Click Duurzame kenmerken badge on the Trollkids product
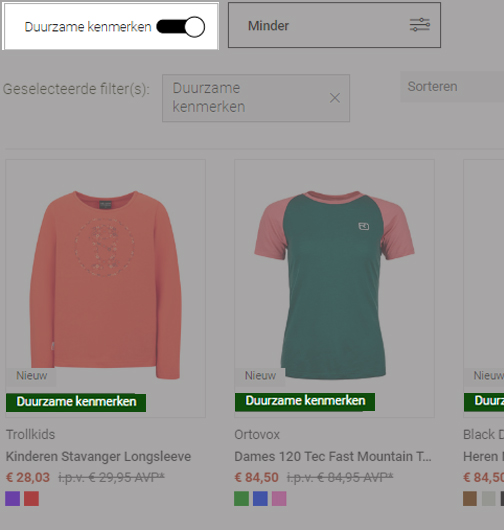Image resolution: width=504 pixels, height=530 pixels. click(x=76, y=402)
